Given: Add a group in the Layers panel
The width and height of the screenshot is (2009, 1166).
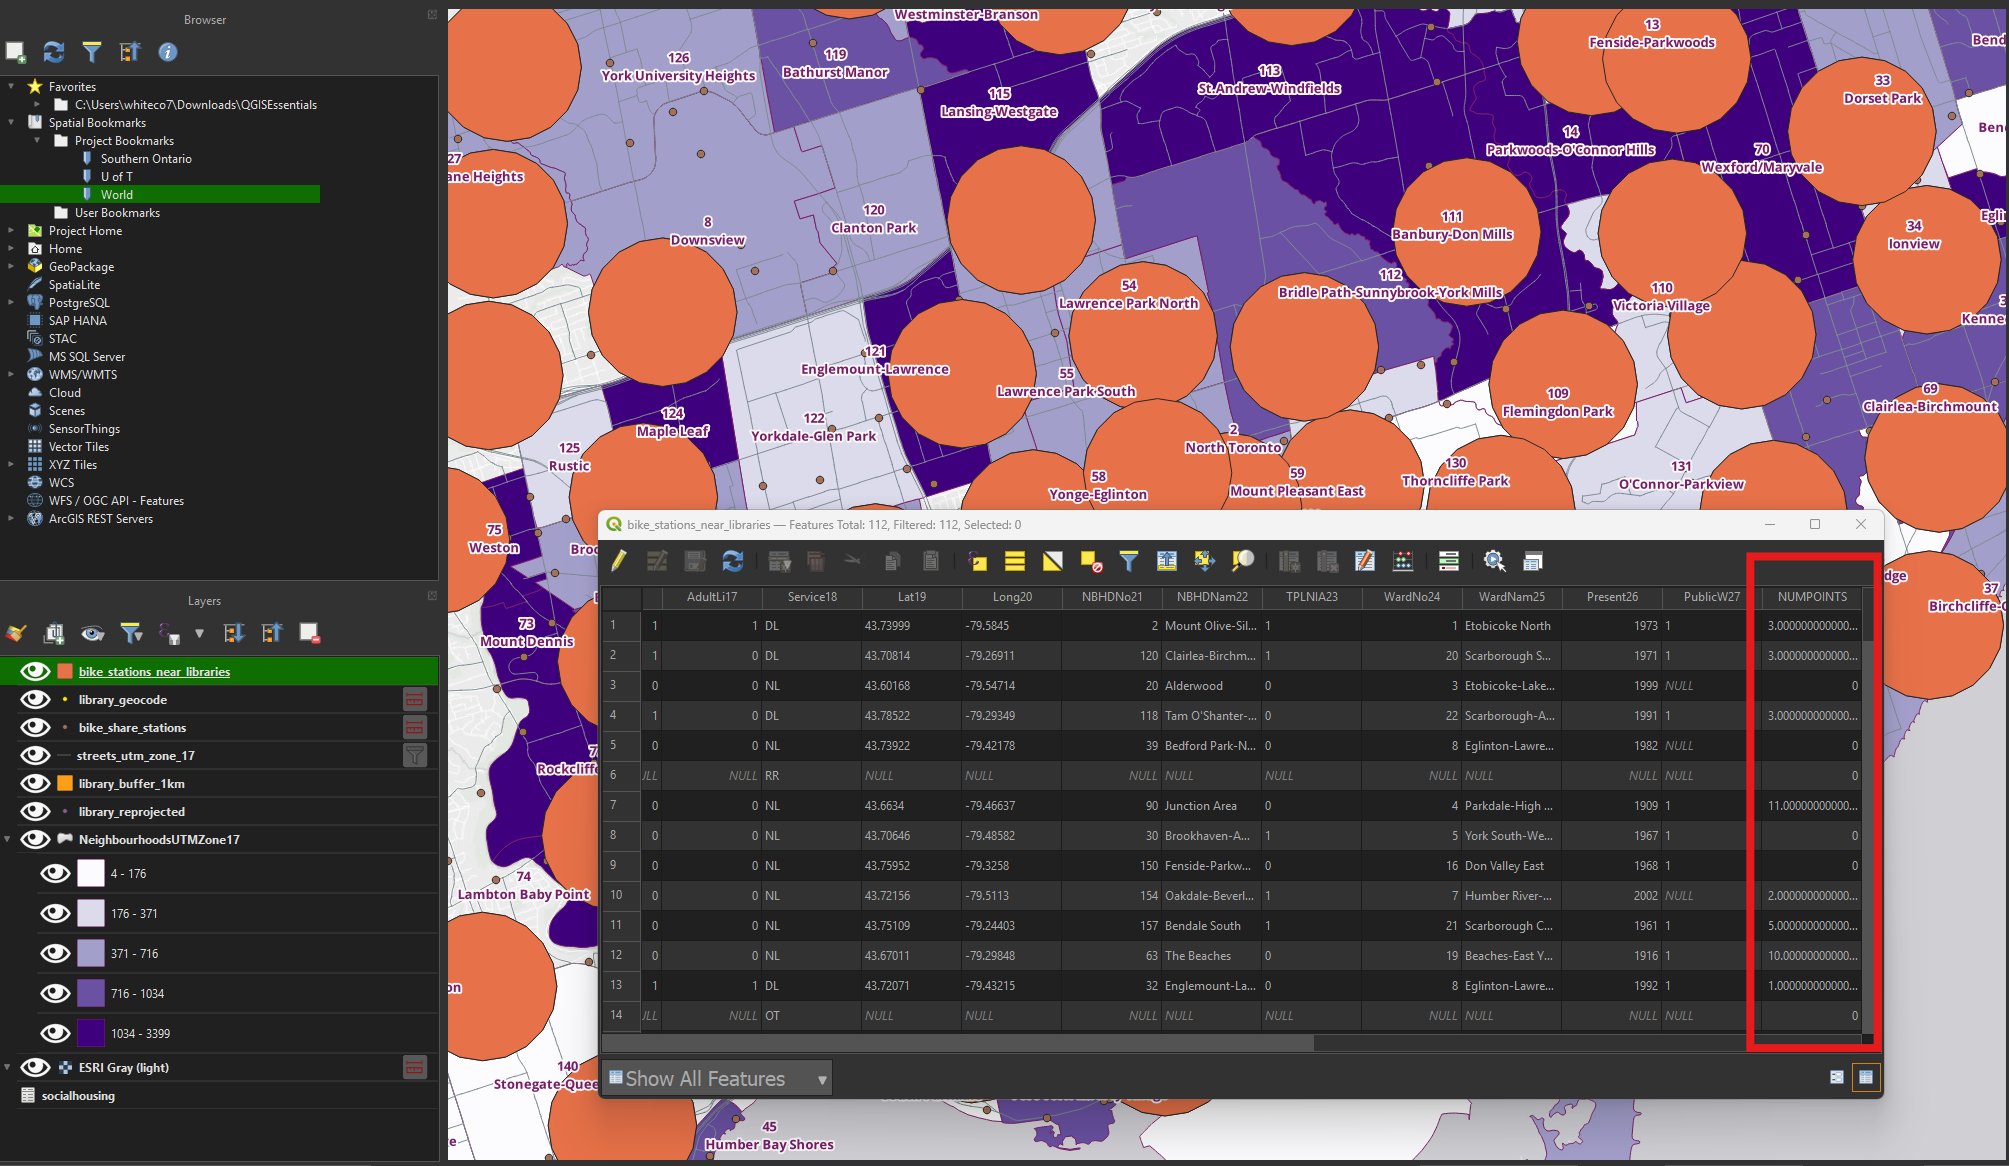Looking at the screenshot, I should [54, 633].
